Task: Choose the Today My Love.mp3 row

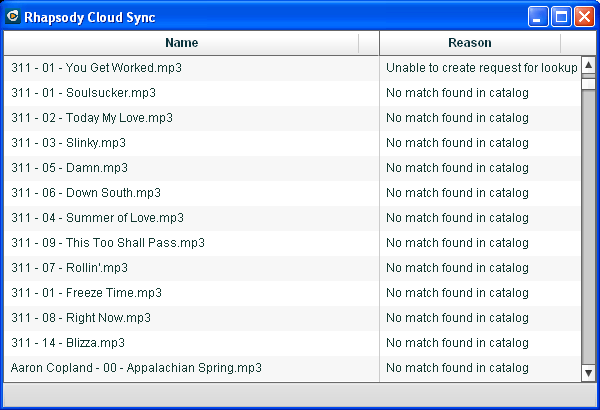Action: point(92,118)
